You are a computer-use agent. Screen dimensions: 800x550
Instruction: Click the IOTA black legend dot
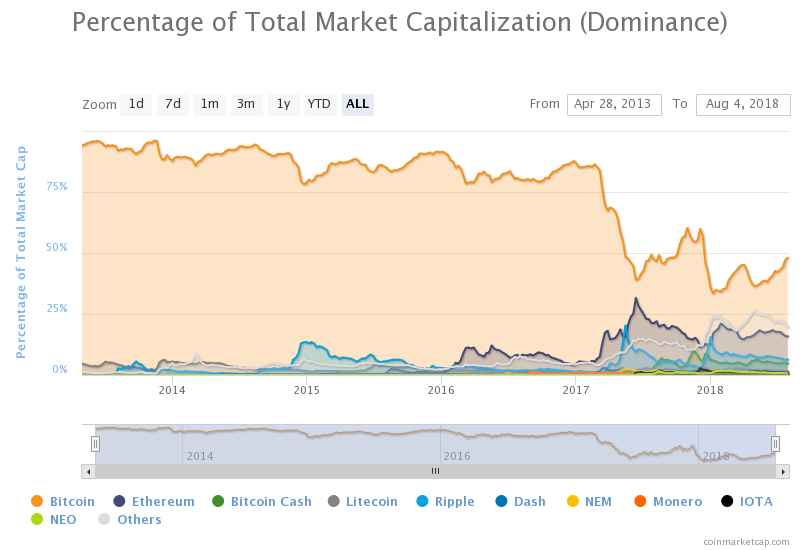tap(727, 501)
